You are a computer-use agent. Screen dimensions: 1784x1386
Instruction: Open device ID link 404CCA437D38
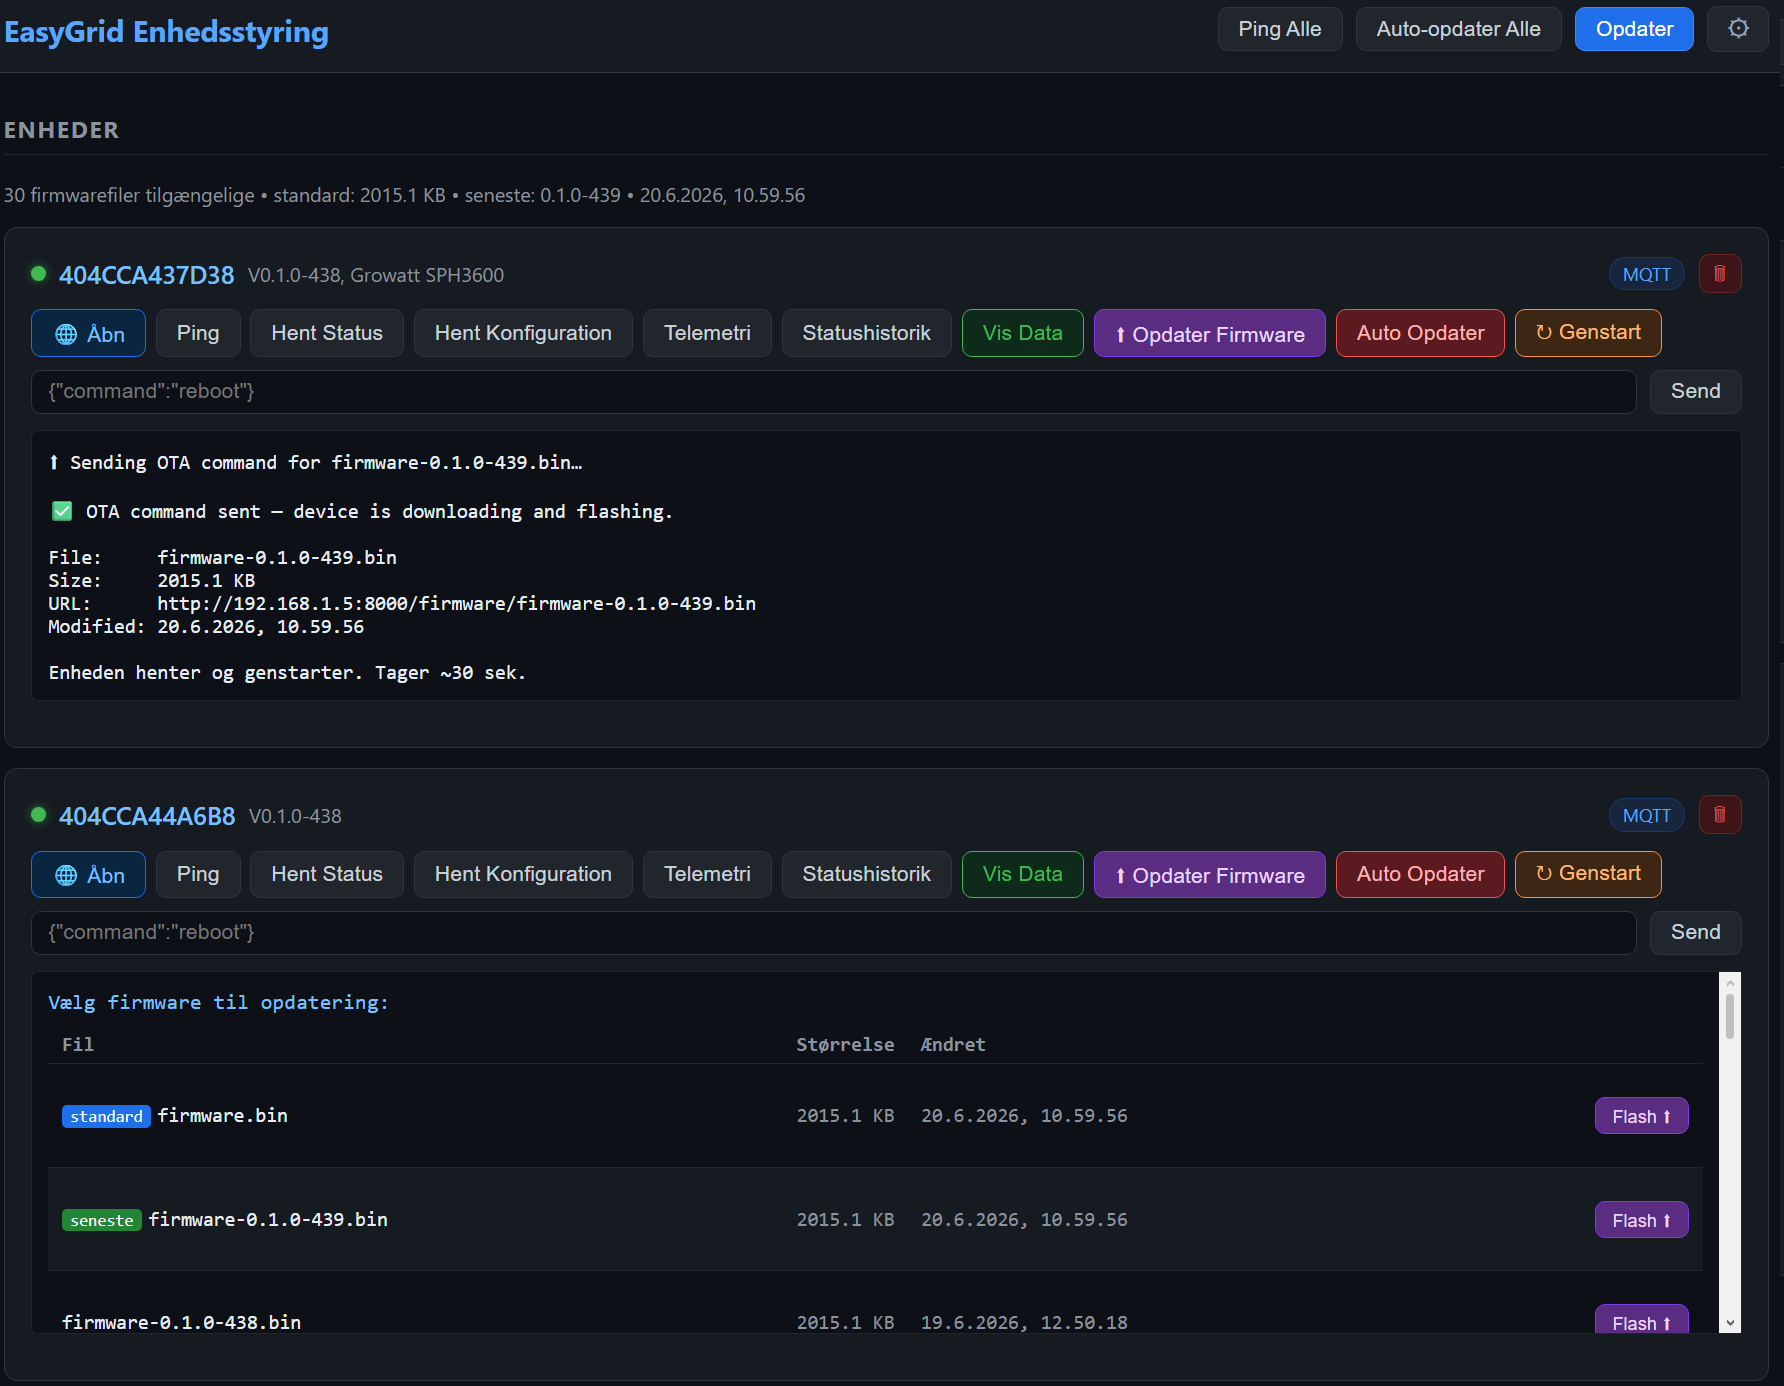(146, 275)
